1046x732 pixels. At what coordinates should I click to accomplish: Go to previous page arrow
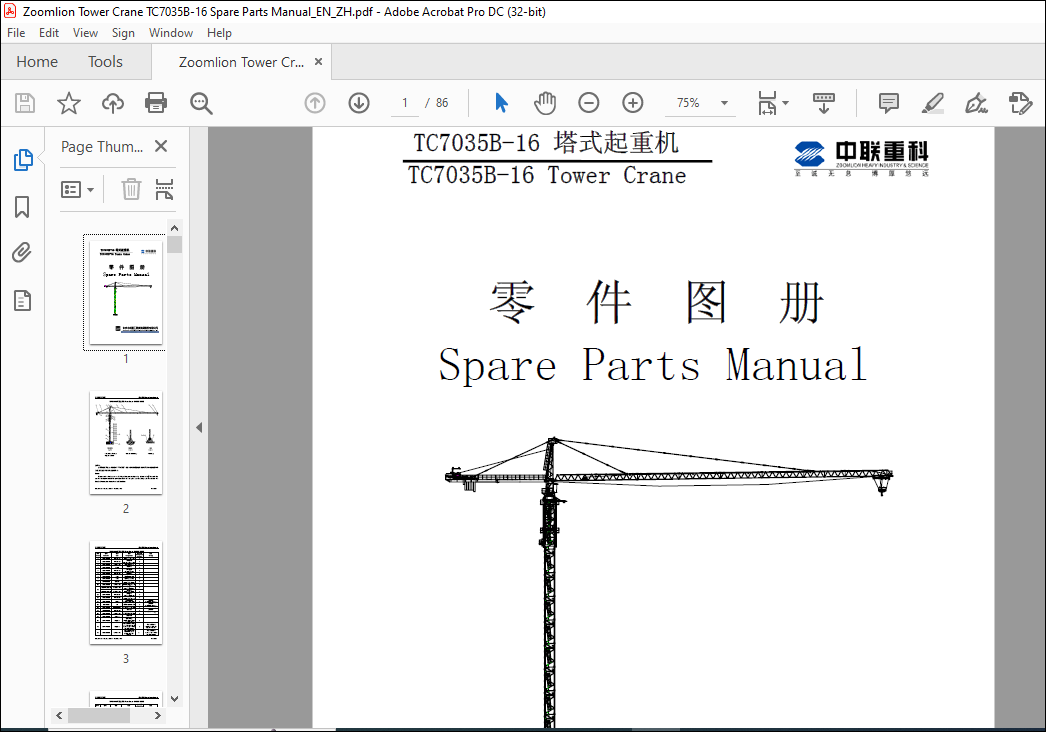(x=315, y=103)
